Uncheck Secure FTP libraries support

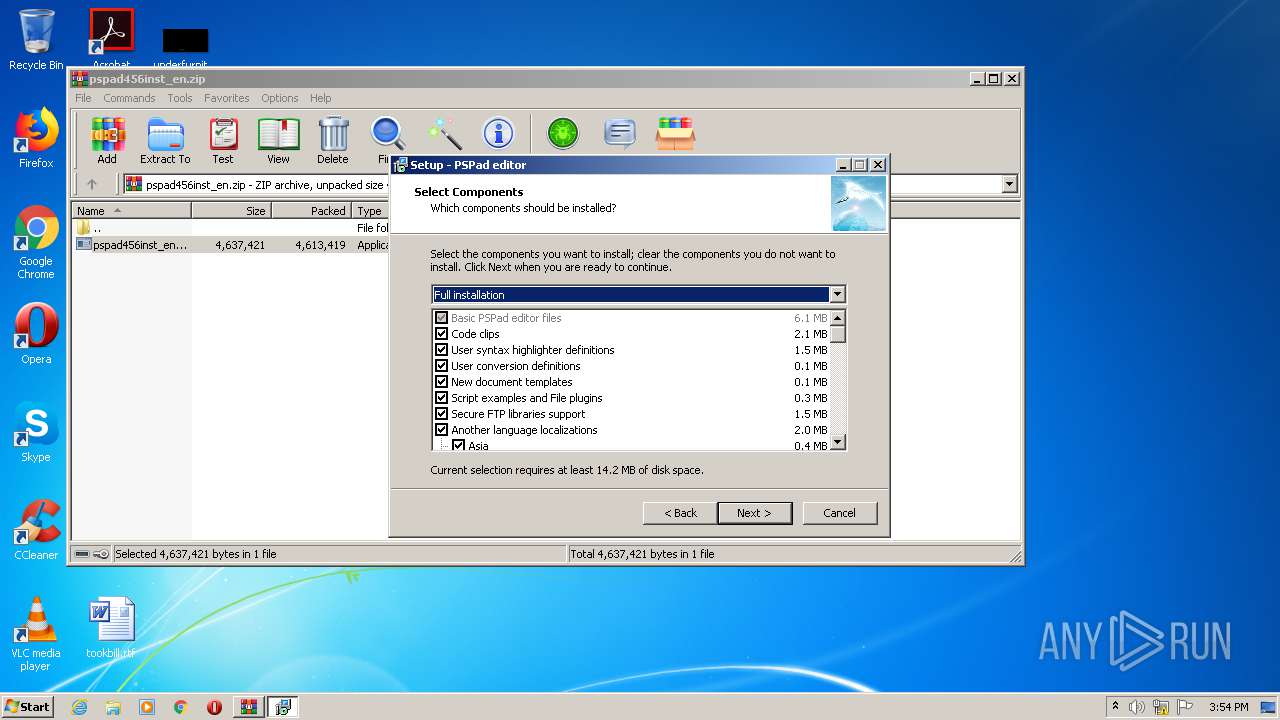coord(441,414)
